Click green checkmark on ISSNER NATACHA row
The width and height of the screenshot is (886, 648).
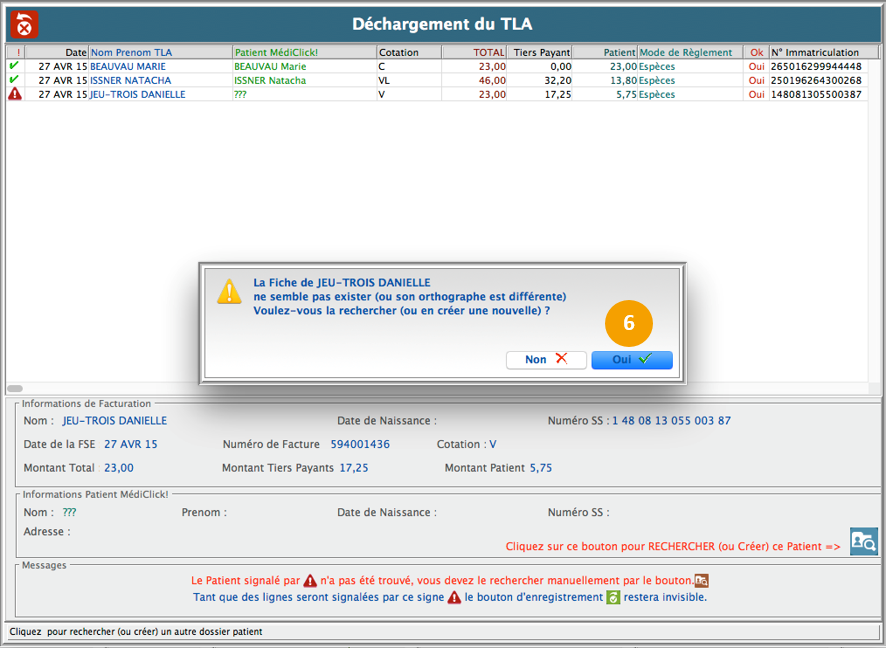[x=14, y=80]
